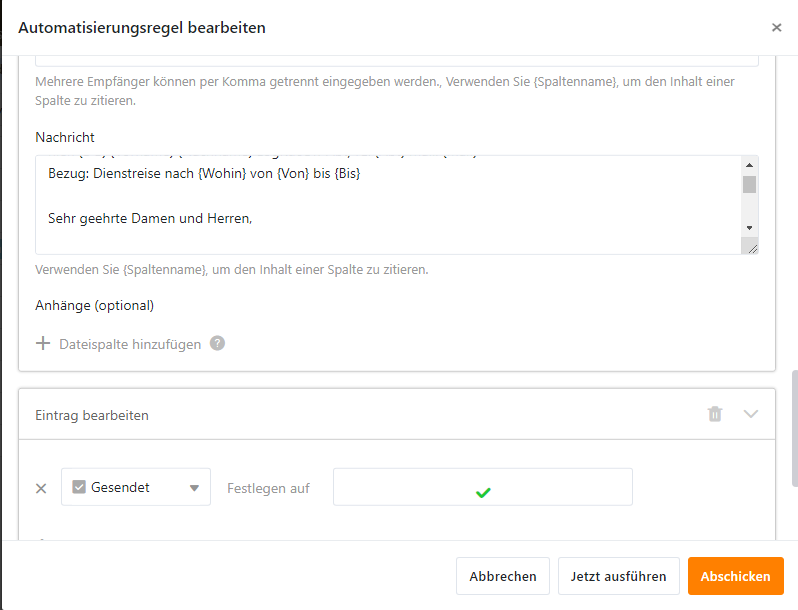Viewport: 798px width, 610px height.
Task: Submit the rule with Abschicken
Action: (735, 576)
